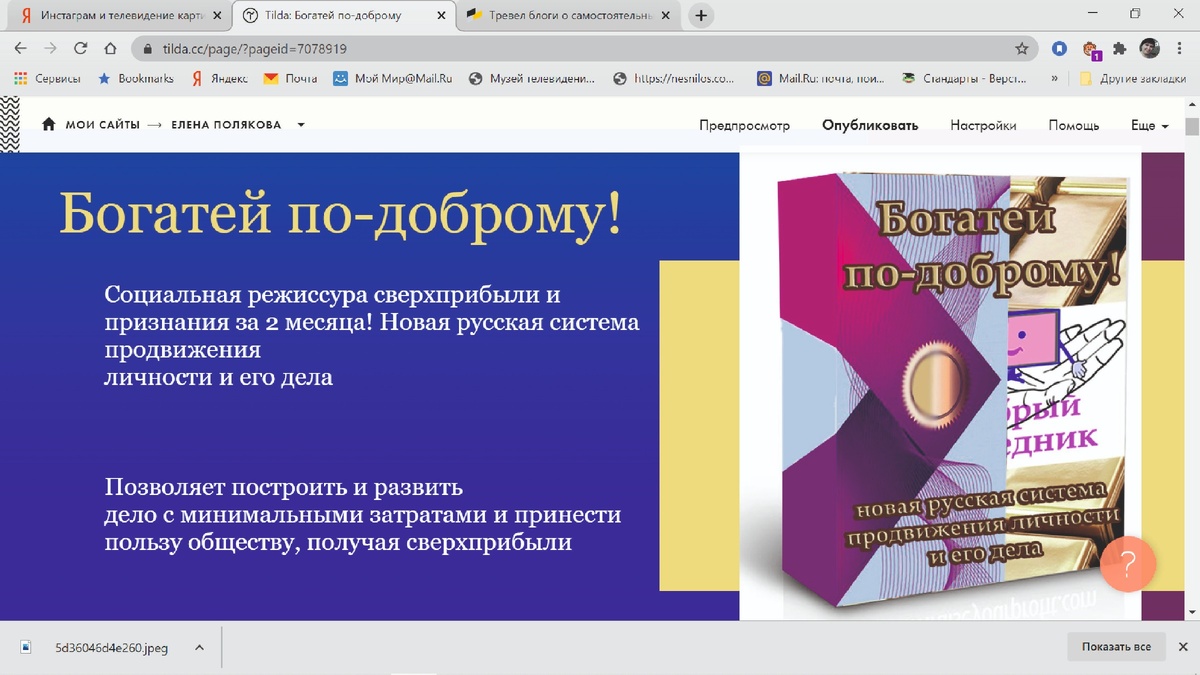The width and height of the screenshot is (1200, 675).
Task: Open the Mail.Ru: почта, пои... bookmark
Action: 820,79
